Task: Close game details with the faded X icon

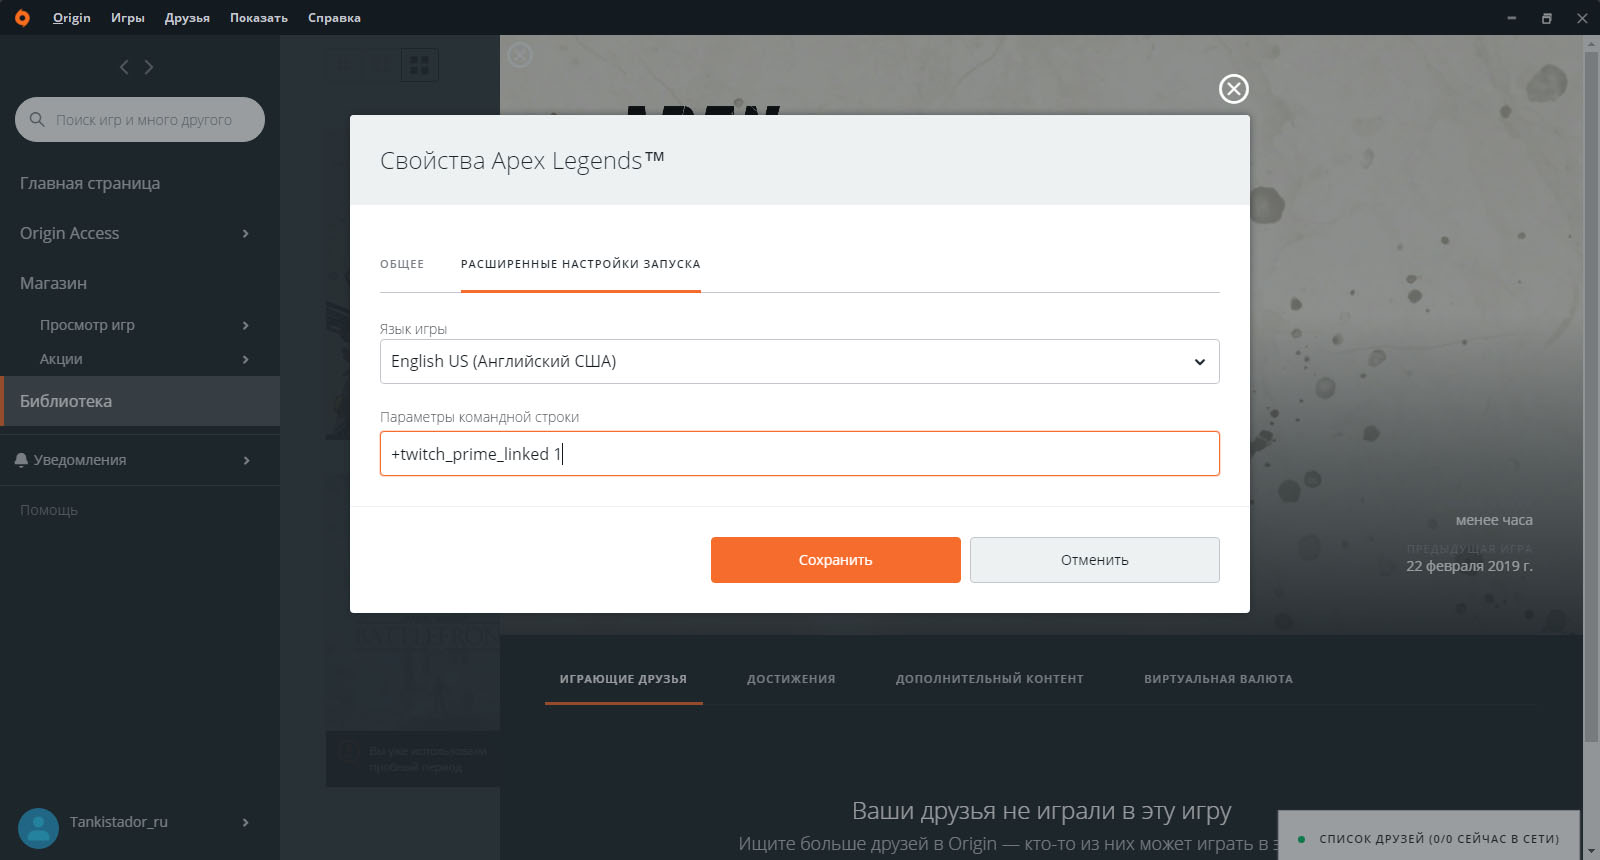Action: click(520, 55)
